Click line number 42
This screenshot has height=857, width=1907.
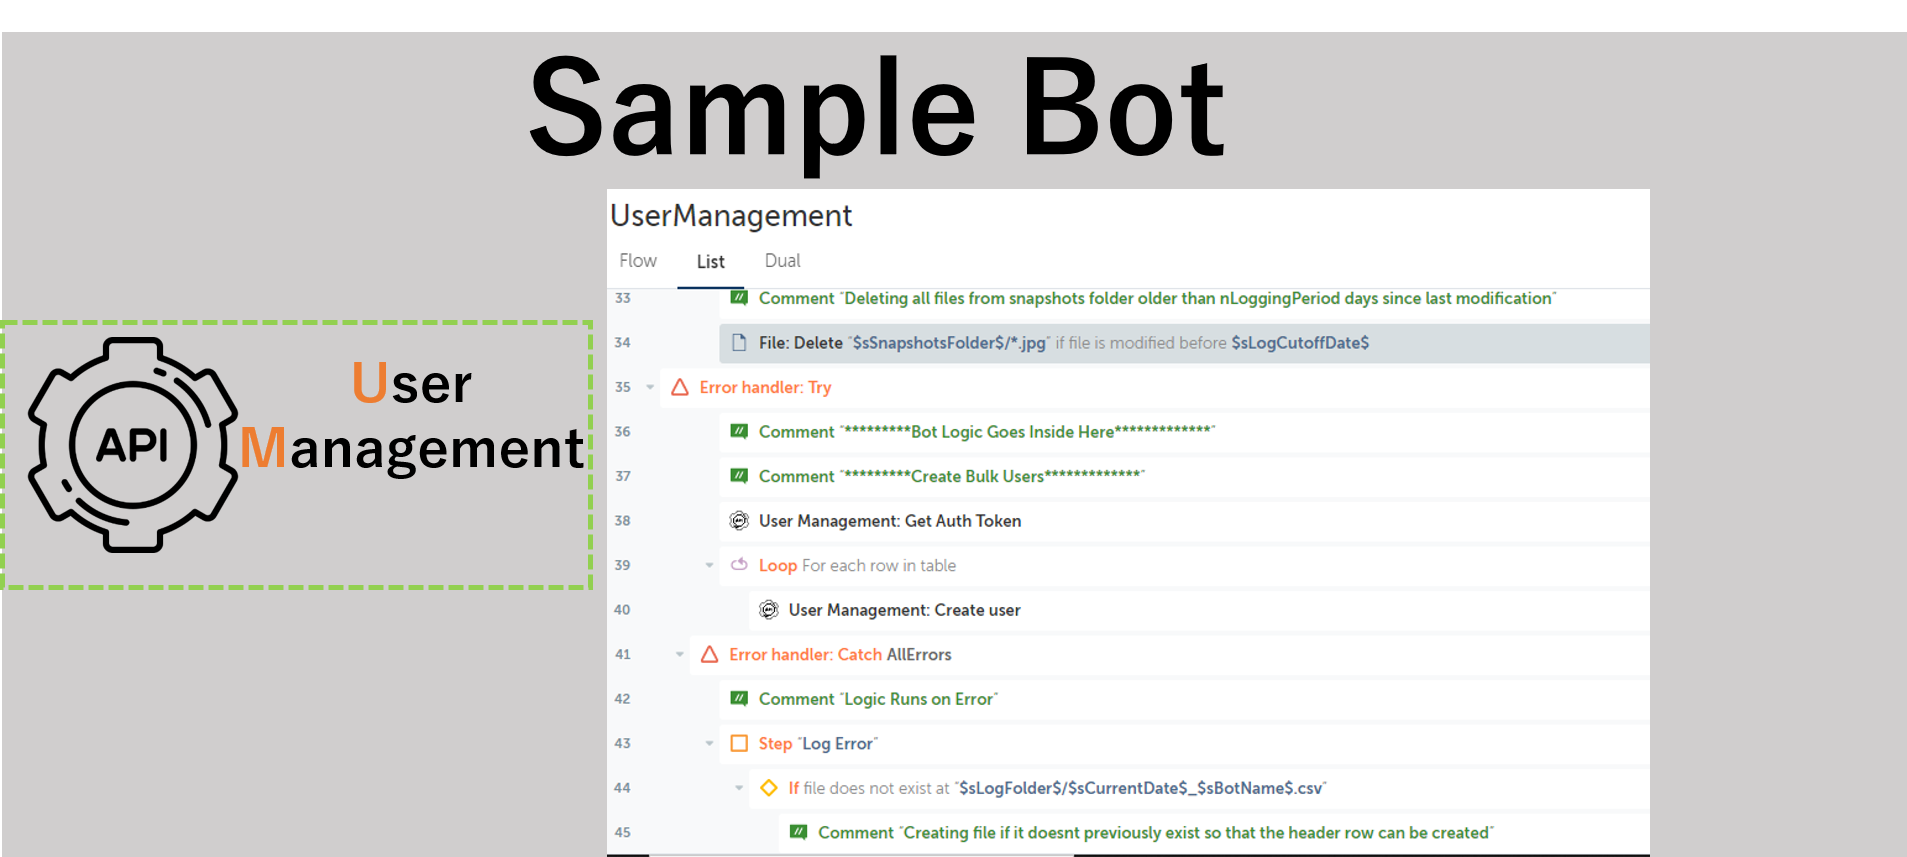click(x=622, y=699)
